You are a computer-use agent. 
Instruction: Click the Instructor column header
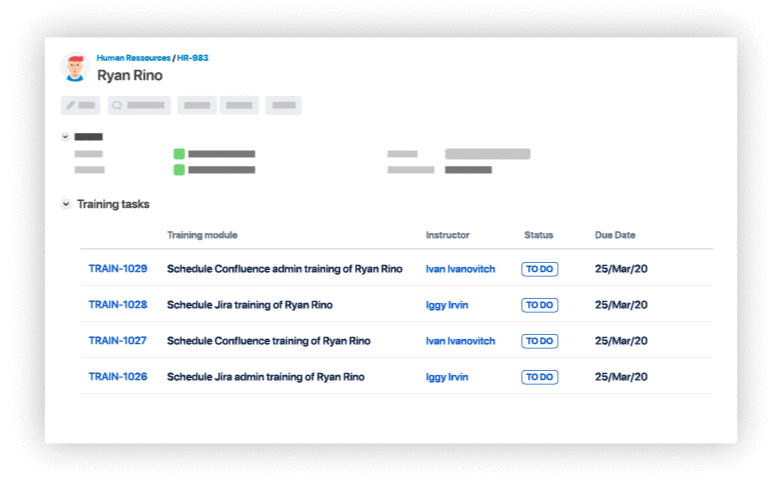[x=447, y=235]
